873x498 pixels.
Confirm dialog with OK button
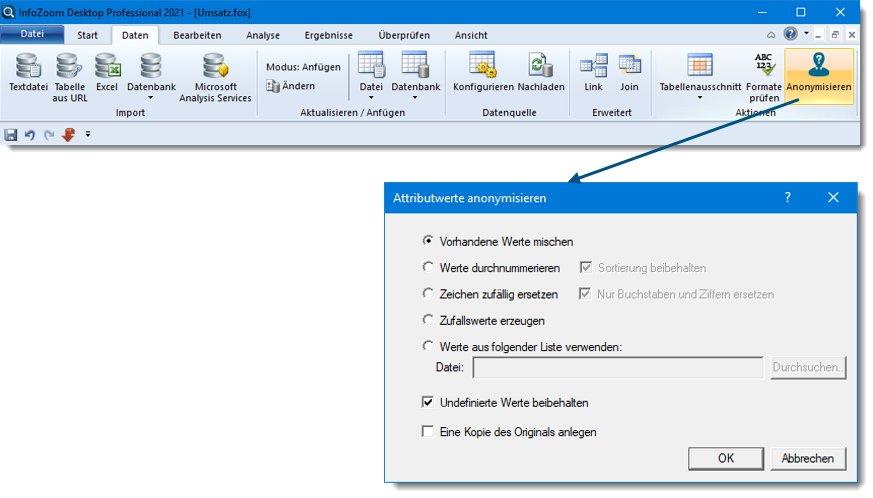[725, 458]
